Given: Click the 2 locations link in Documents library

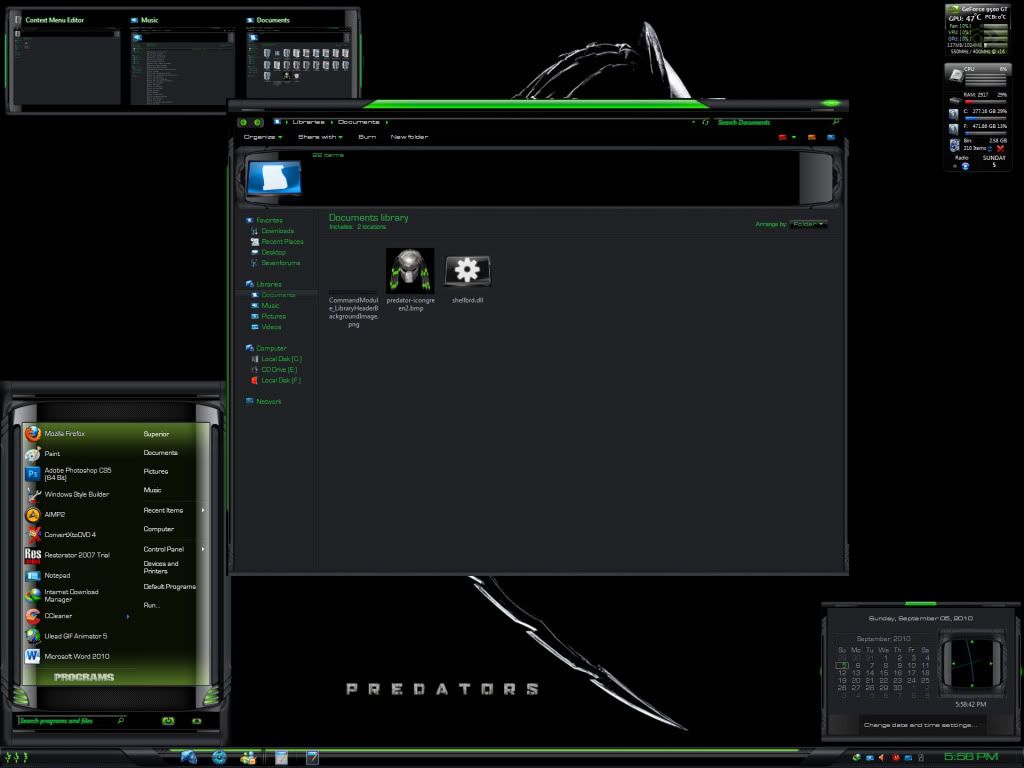Looking at the screenshot, I should (x=371, y=227).
